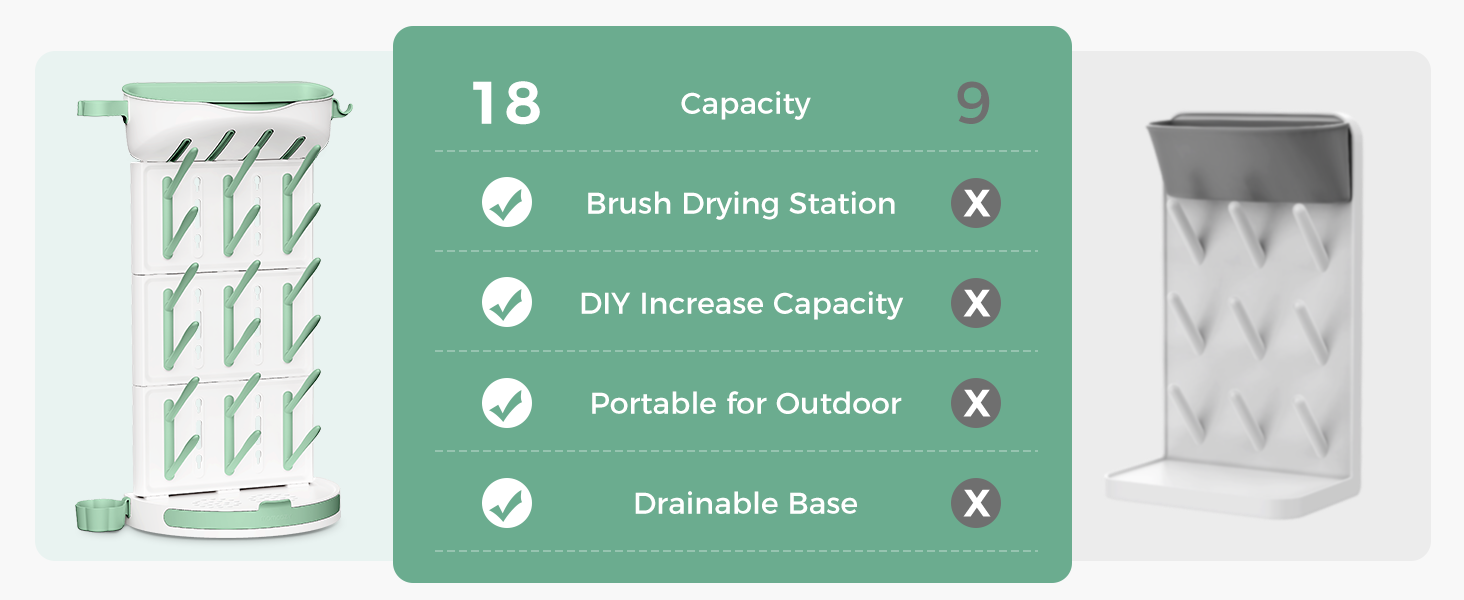Screen dimensions: 1464x600
Task: Click the X icon in Portable for Outdoor row
Action: point(975,403)
